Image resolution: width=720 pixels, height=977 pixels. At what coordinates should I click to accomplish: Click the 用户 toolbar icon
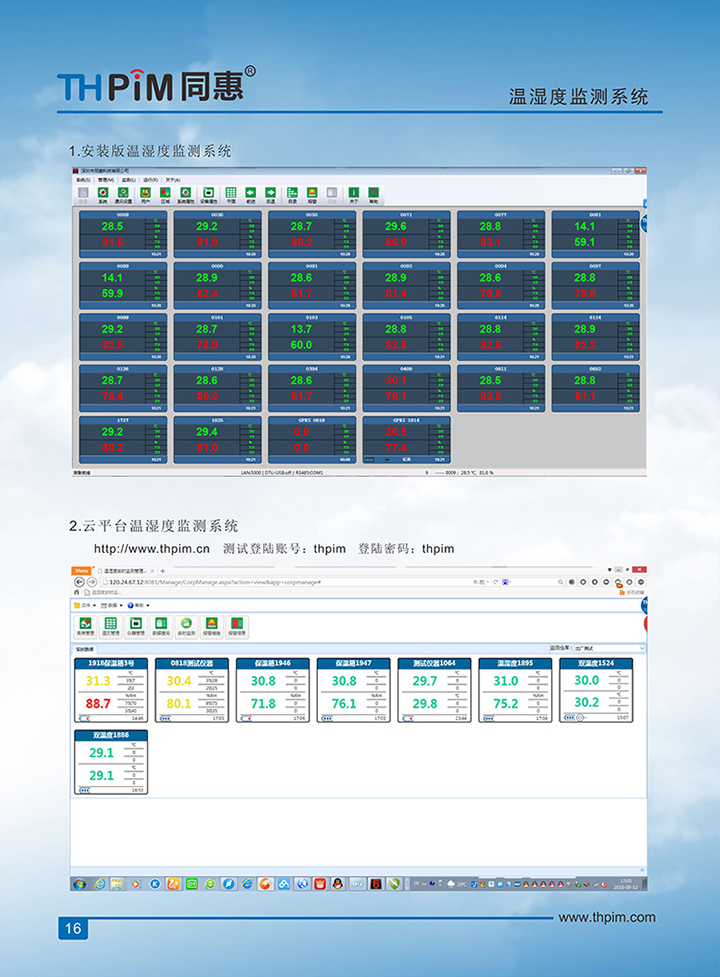(x=145, y=194)
